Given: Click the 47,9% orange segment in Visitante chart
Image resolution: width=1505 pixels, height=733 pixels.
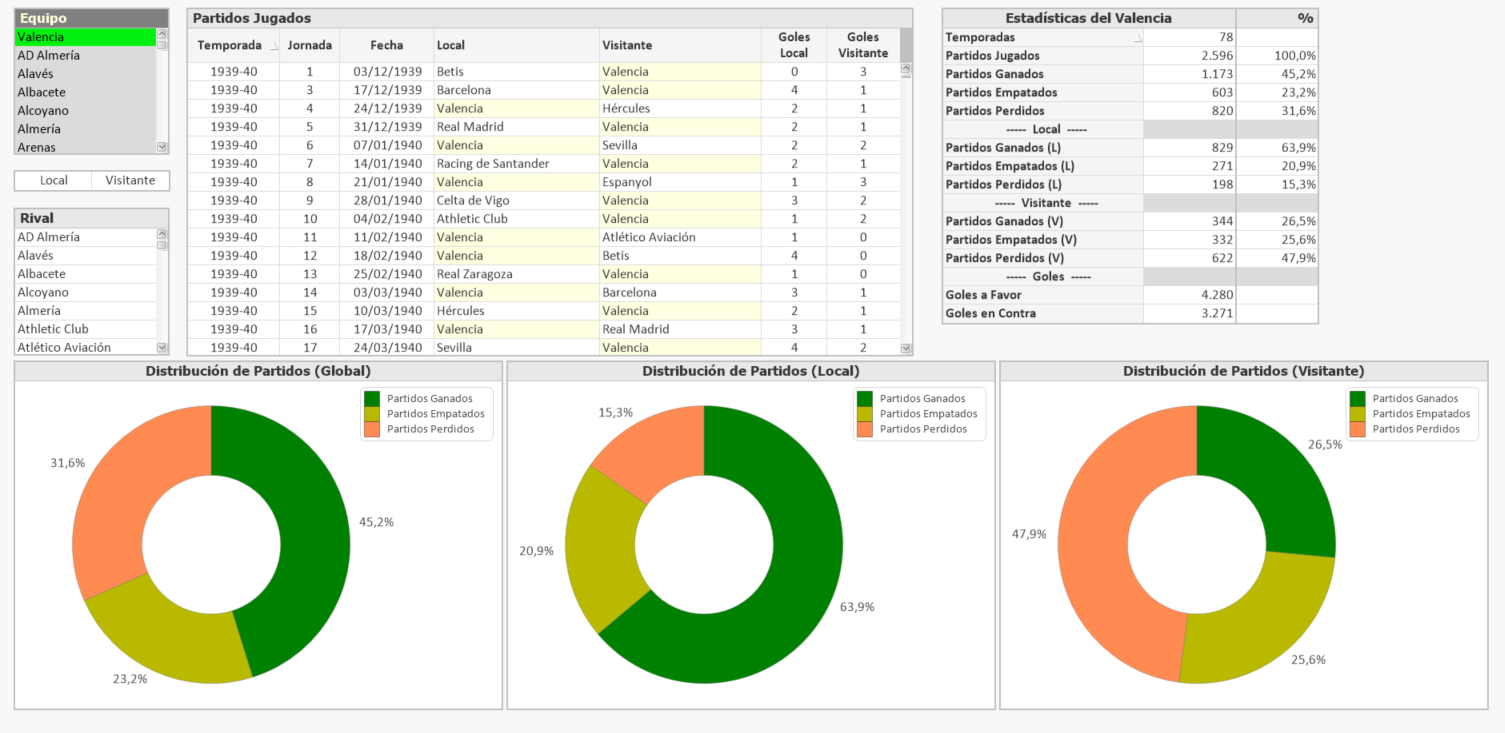Looking at the screenshot, I should pyautogui.click(x=1095, y=540).
